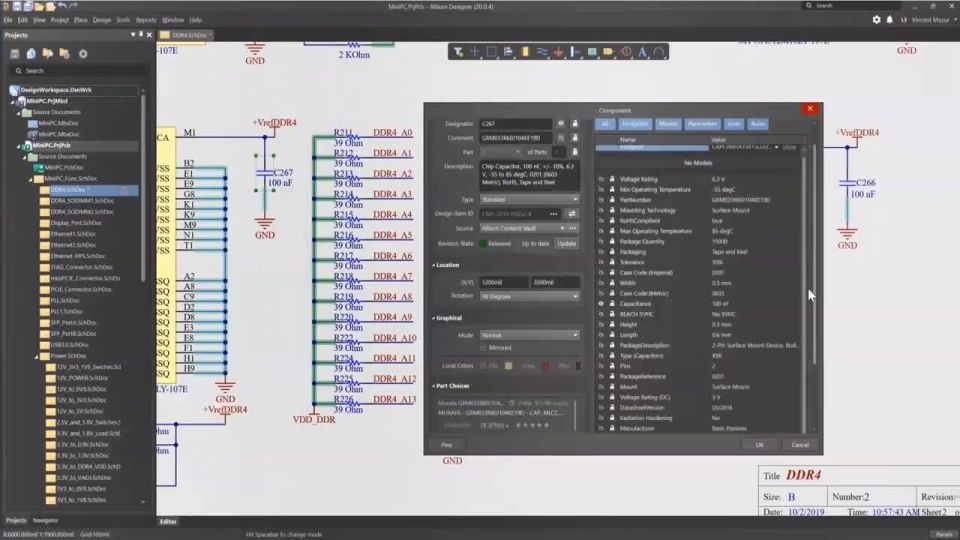This screenshot has height=540, width=960.
Task: Select the directive/No ERC circle tool
Action: click(x=626, y=52)
